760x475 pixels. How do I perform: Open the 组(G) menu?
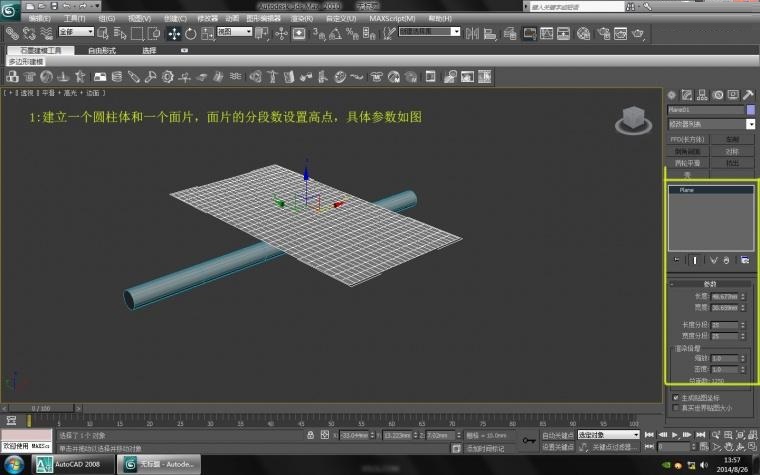point(107,18)
